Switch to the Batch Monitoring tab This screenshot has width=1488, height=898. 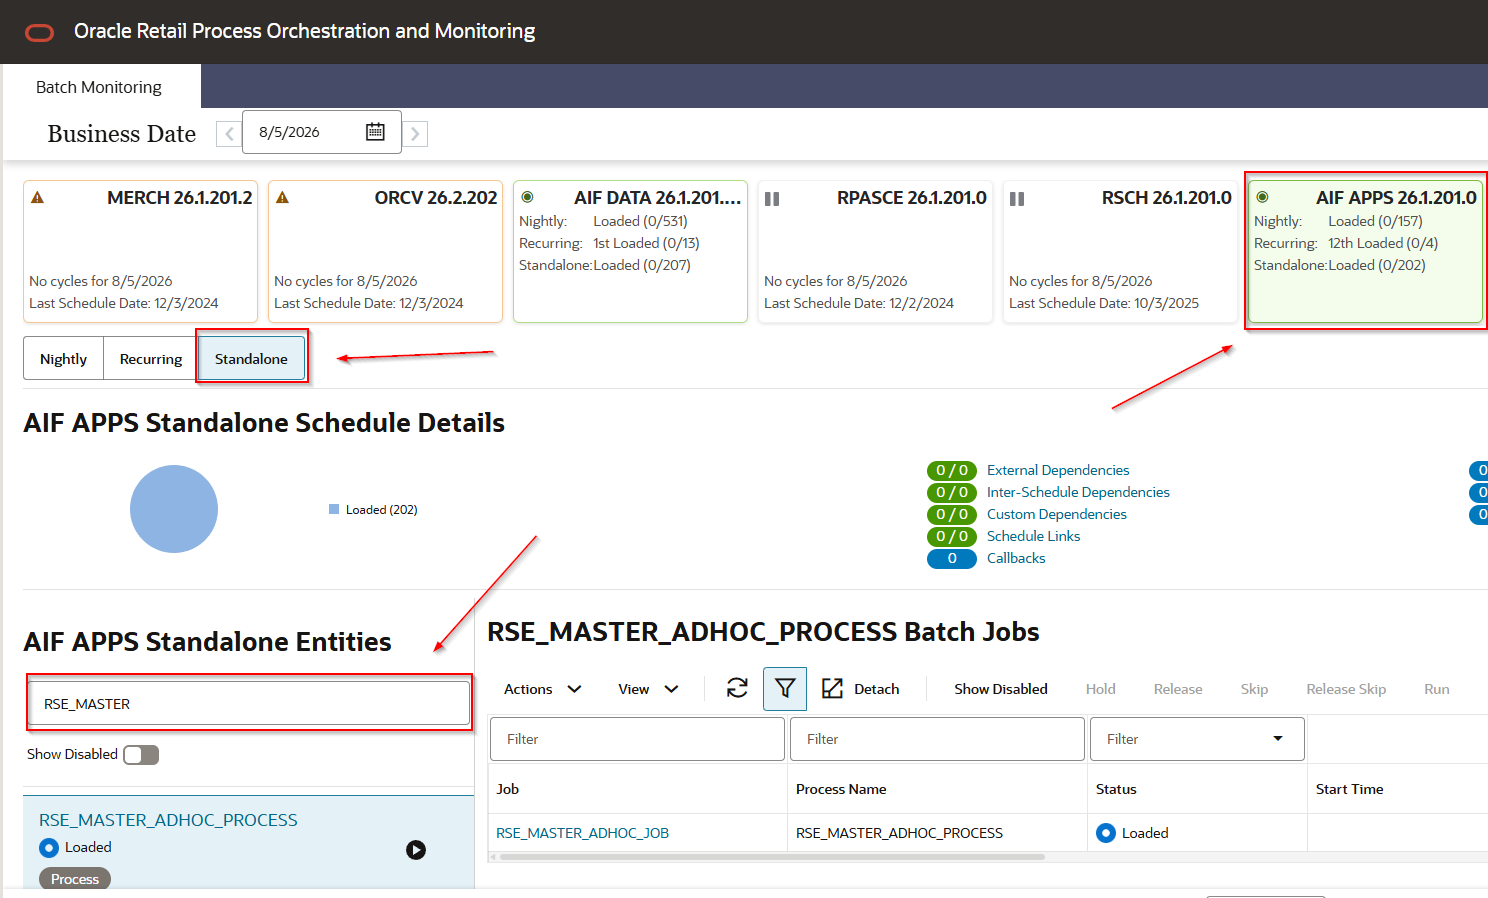click(x=99, y=87)
